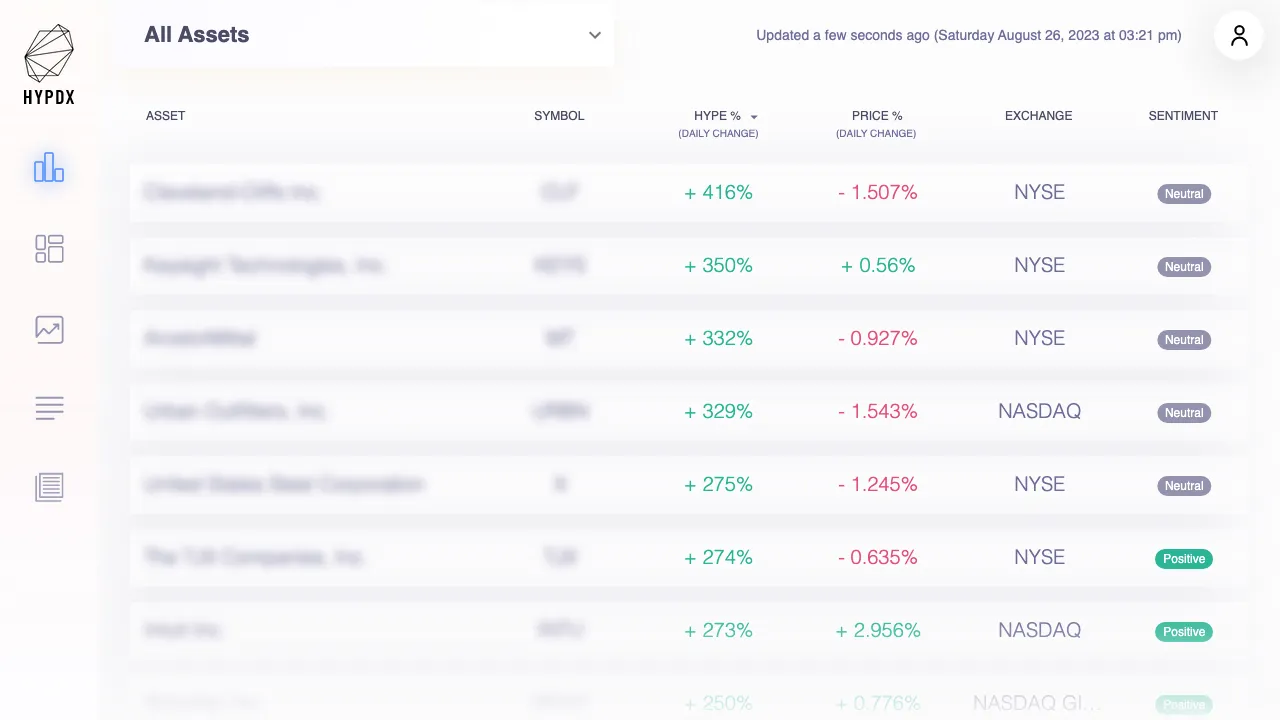Click the +350% hype value
Image resolution: width=1280 pixels, height=720 pixels.
pos(718,265)
